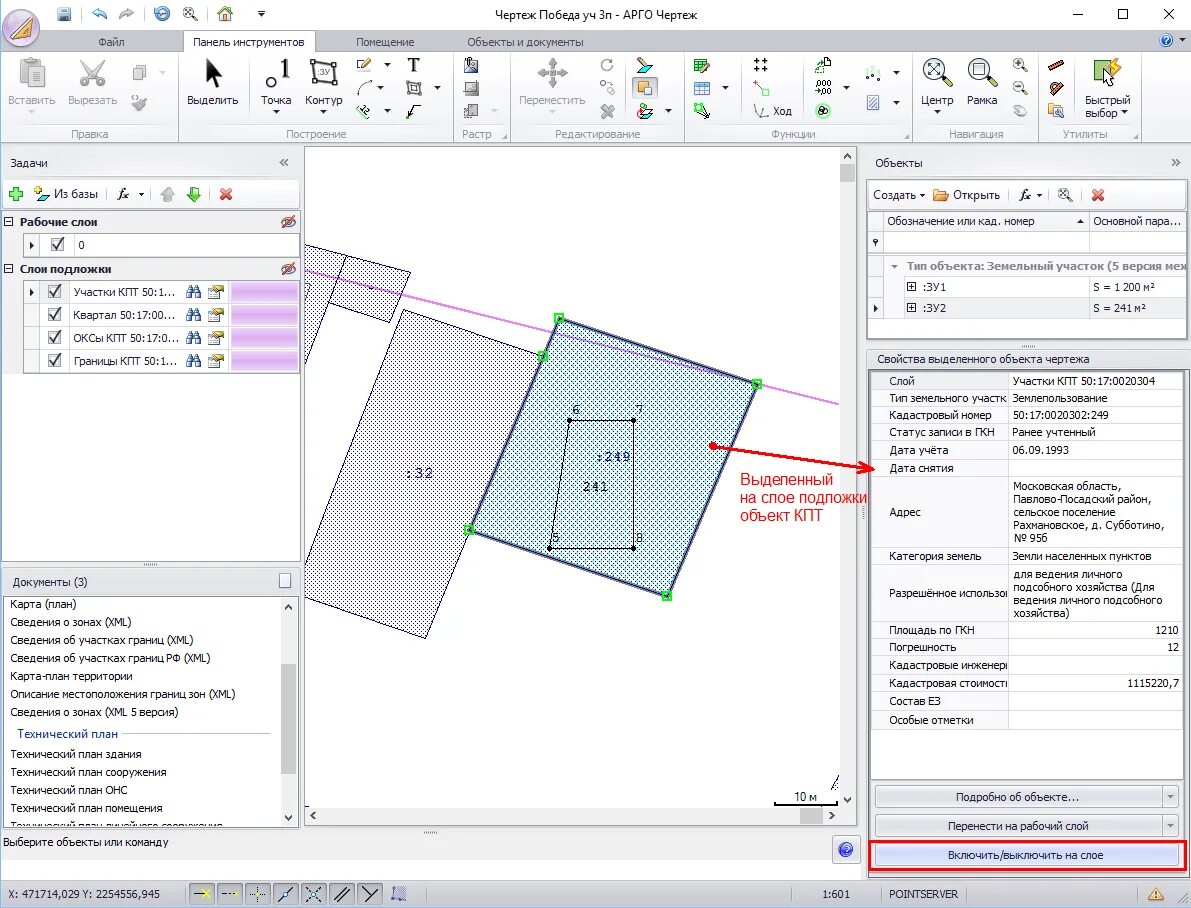Screen dimensions: 1191x908
Task: Click the Документы list vertical scrollbar
Action: pos(288,712)
